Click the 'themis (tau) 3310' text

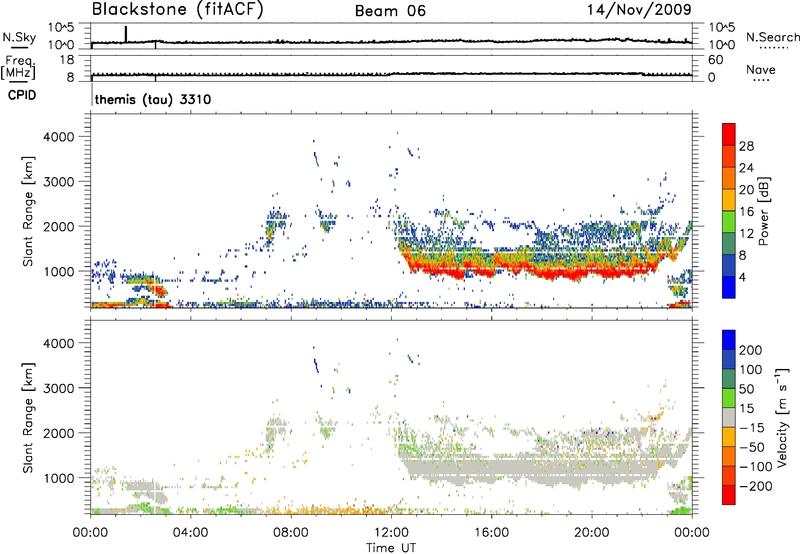coord(153,99)
